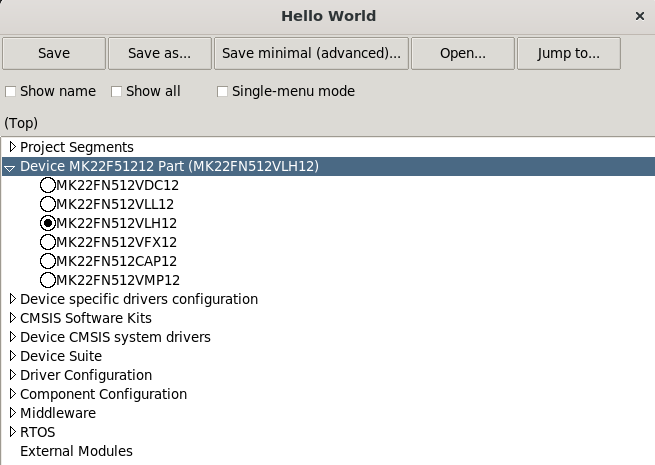
Task: Expand the CMSIS Software Kits node
Action: point(12,318)
